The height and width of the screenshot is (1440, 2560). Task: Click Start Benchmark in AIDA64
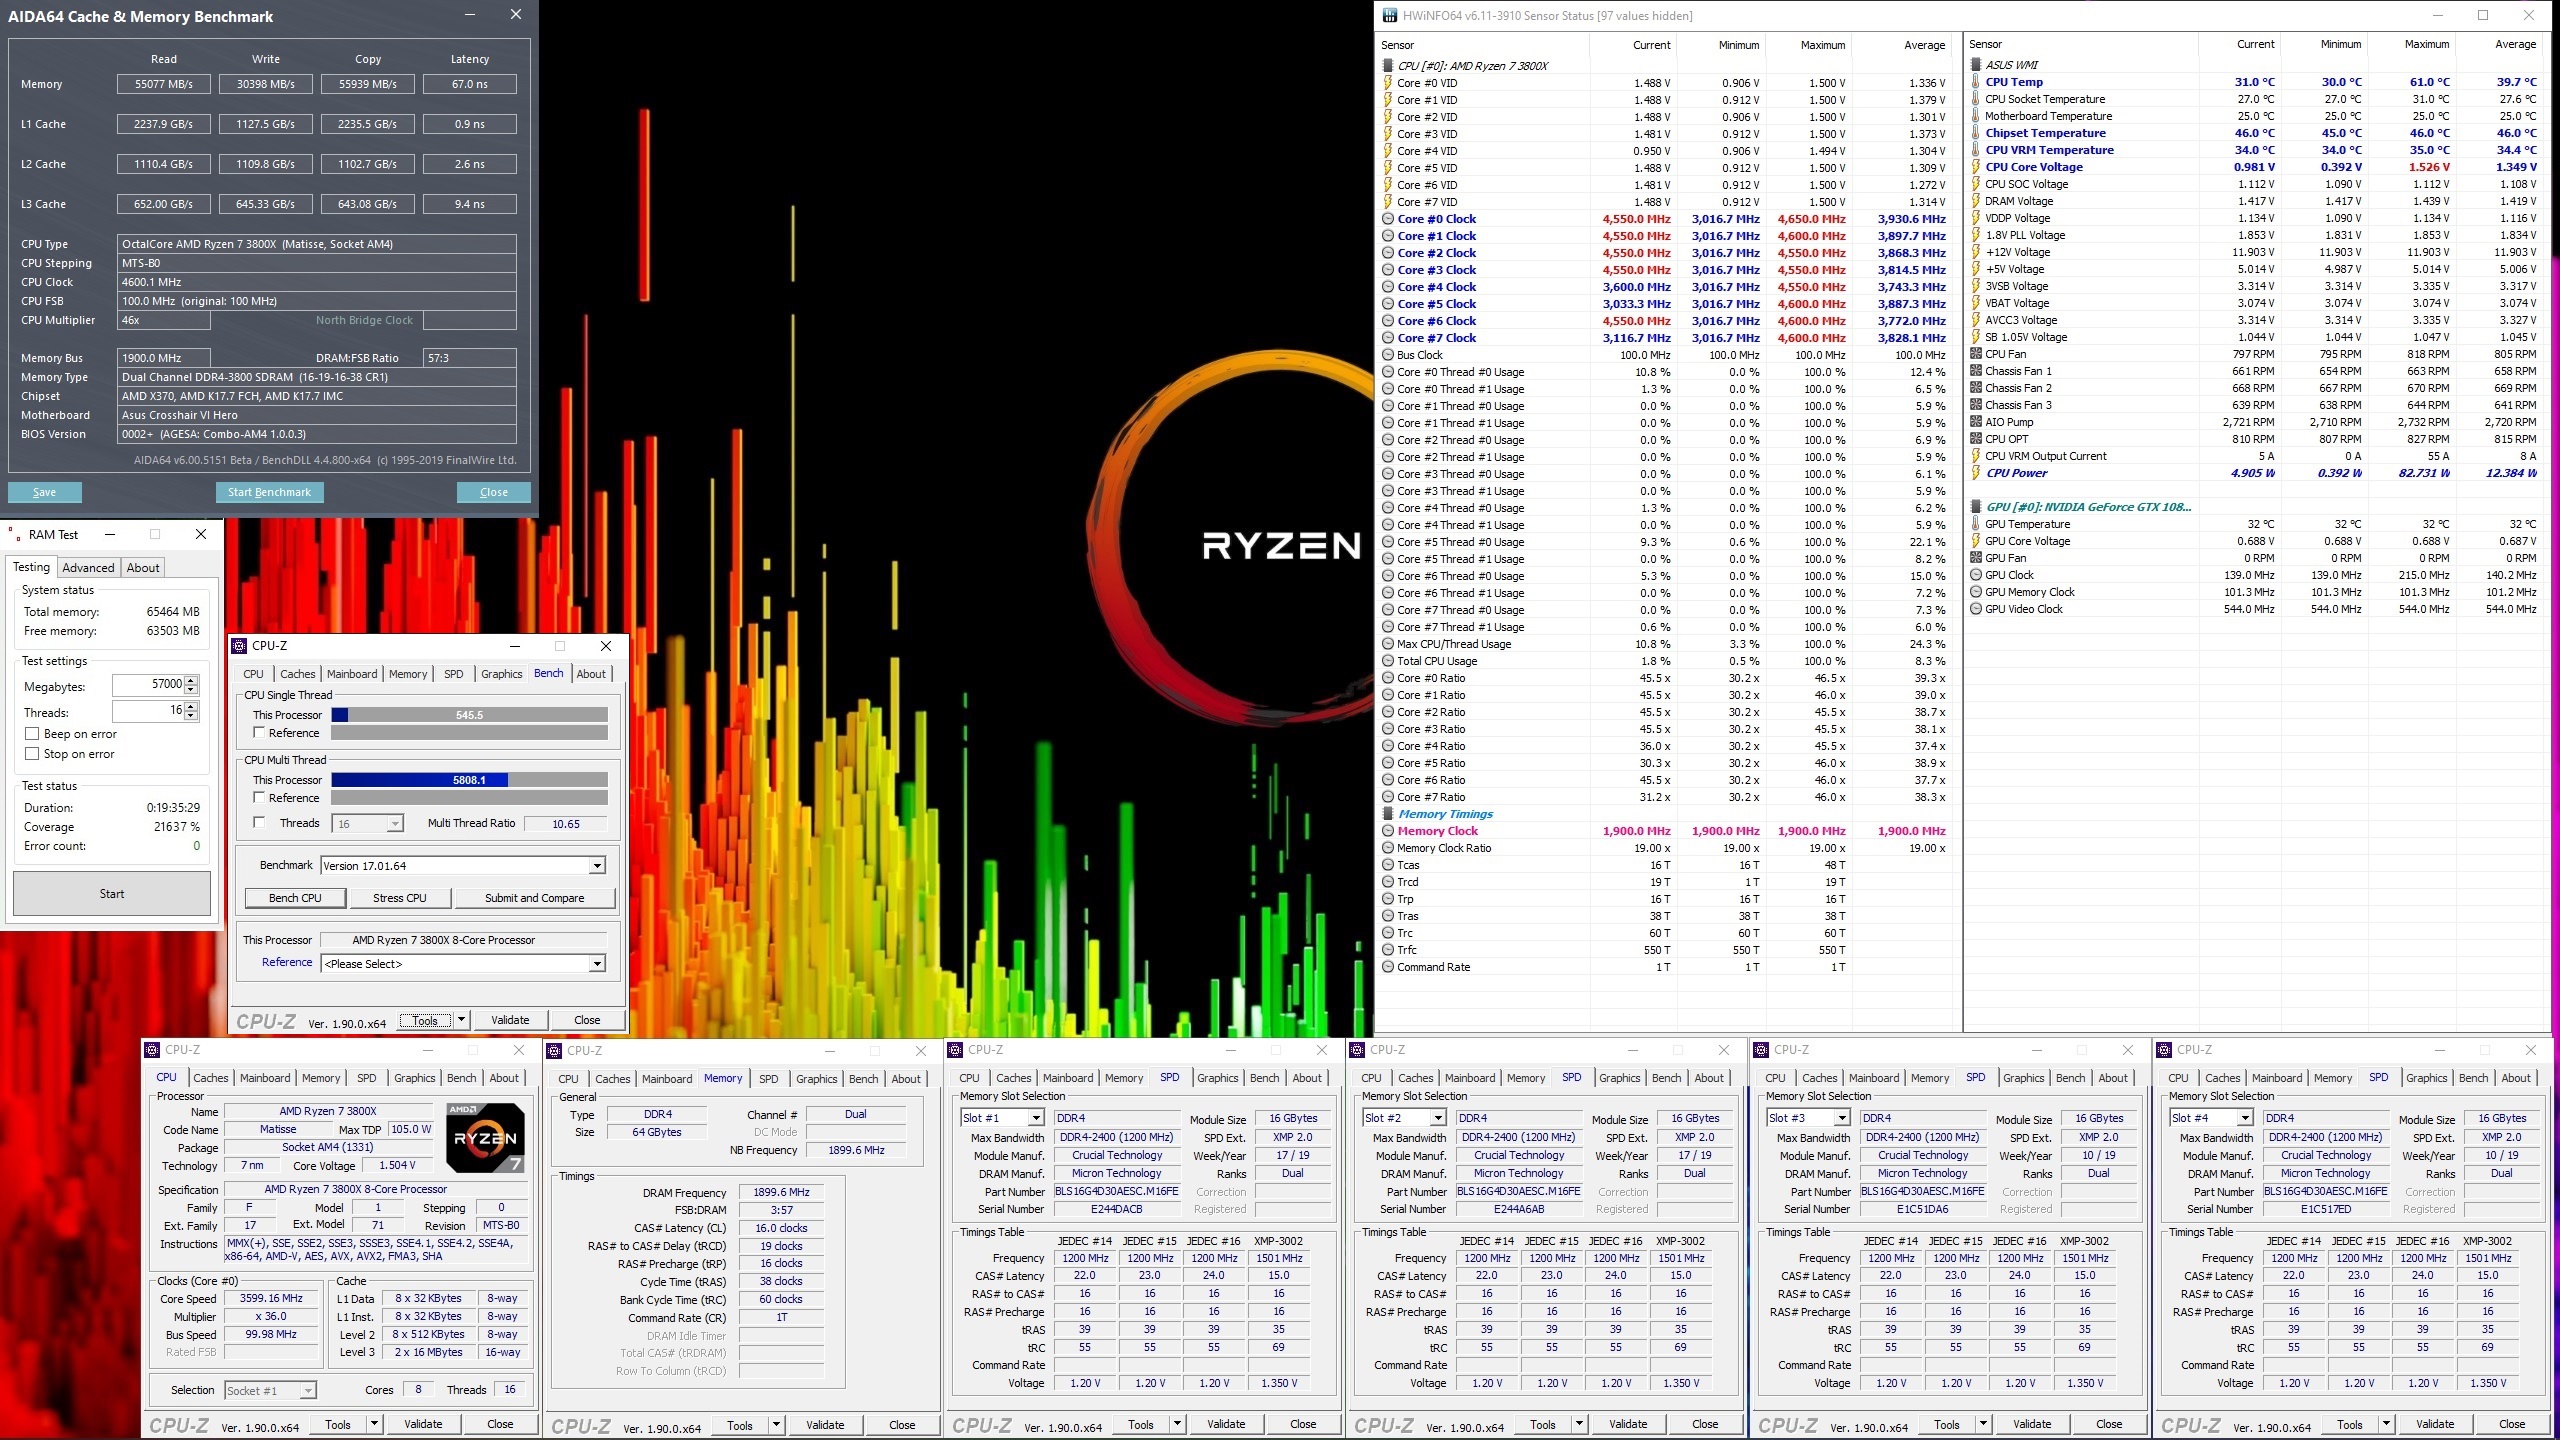[269, 492]
